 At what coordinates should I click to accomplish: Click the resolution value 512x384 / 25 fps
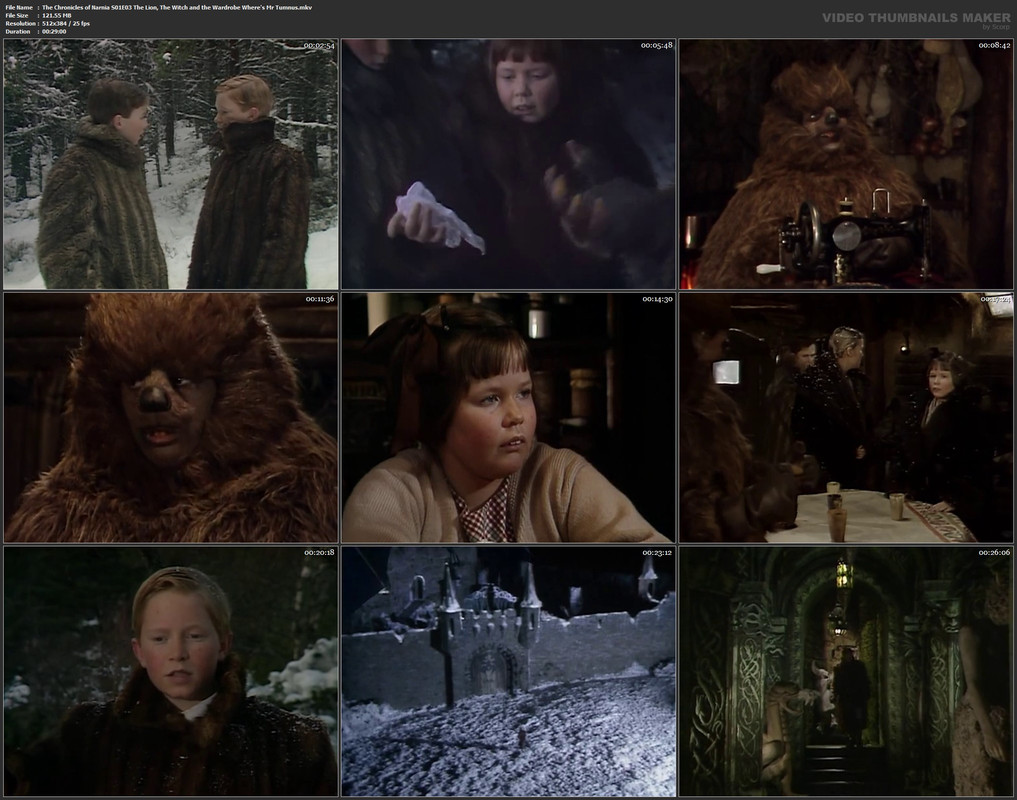coord(66,23)
